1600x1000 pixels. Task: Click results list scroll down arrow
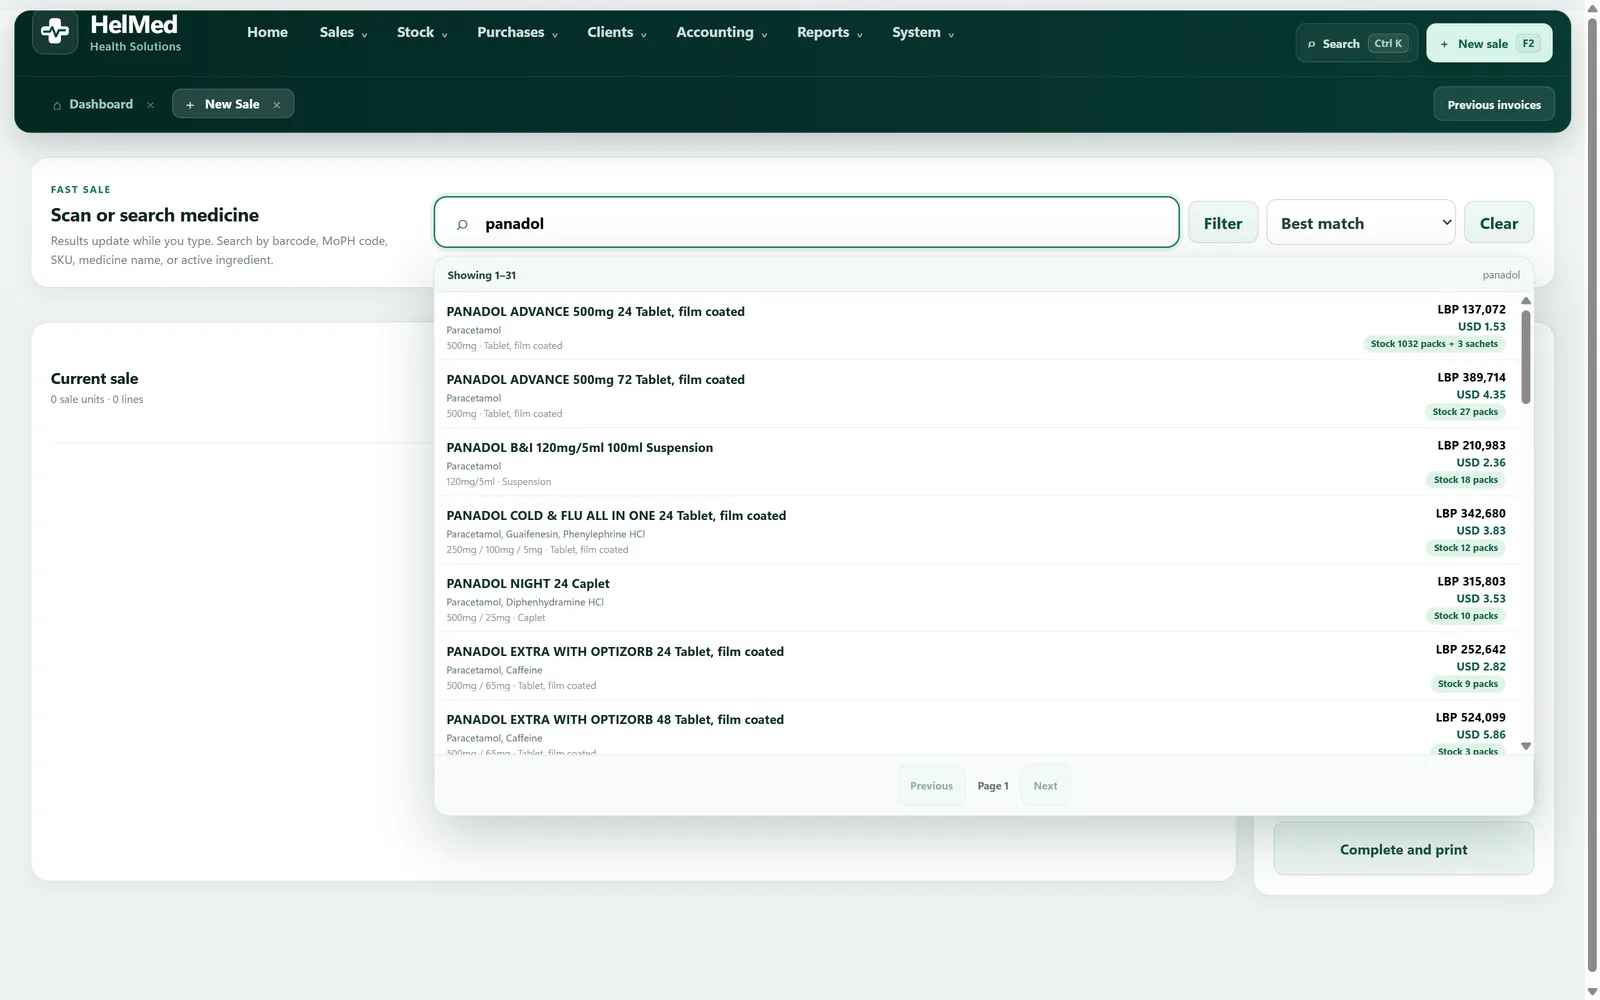(x=1526, y=746)
